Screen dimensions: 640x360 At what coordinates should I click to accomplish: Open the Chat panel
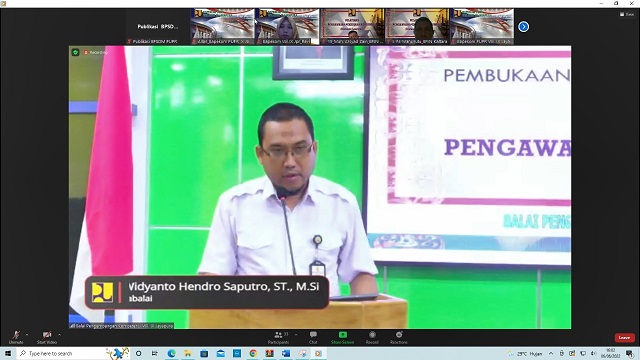click(x=313, y=337)
